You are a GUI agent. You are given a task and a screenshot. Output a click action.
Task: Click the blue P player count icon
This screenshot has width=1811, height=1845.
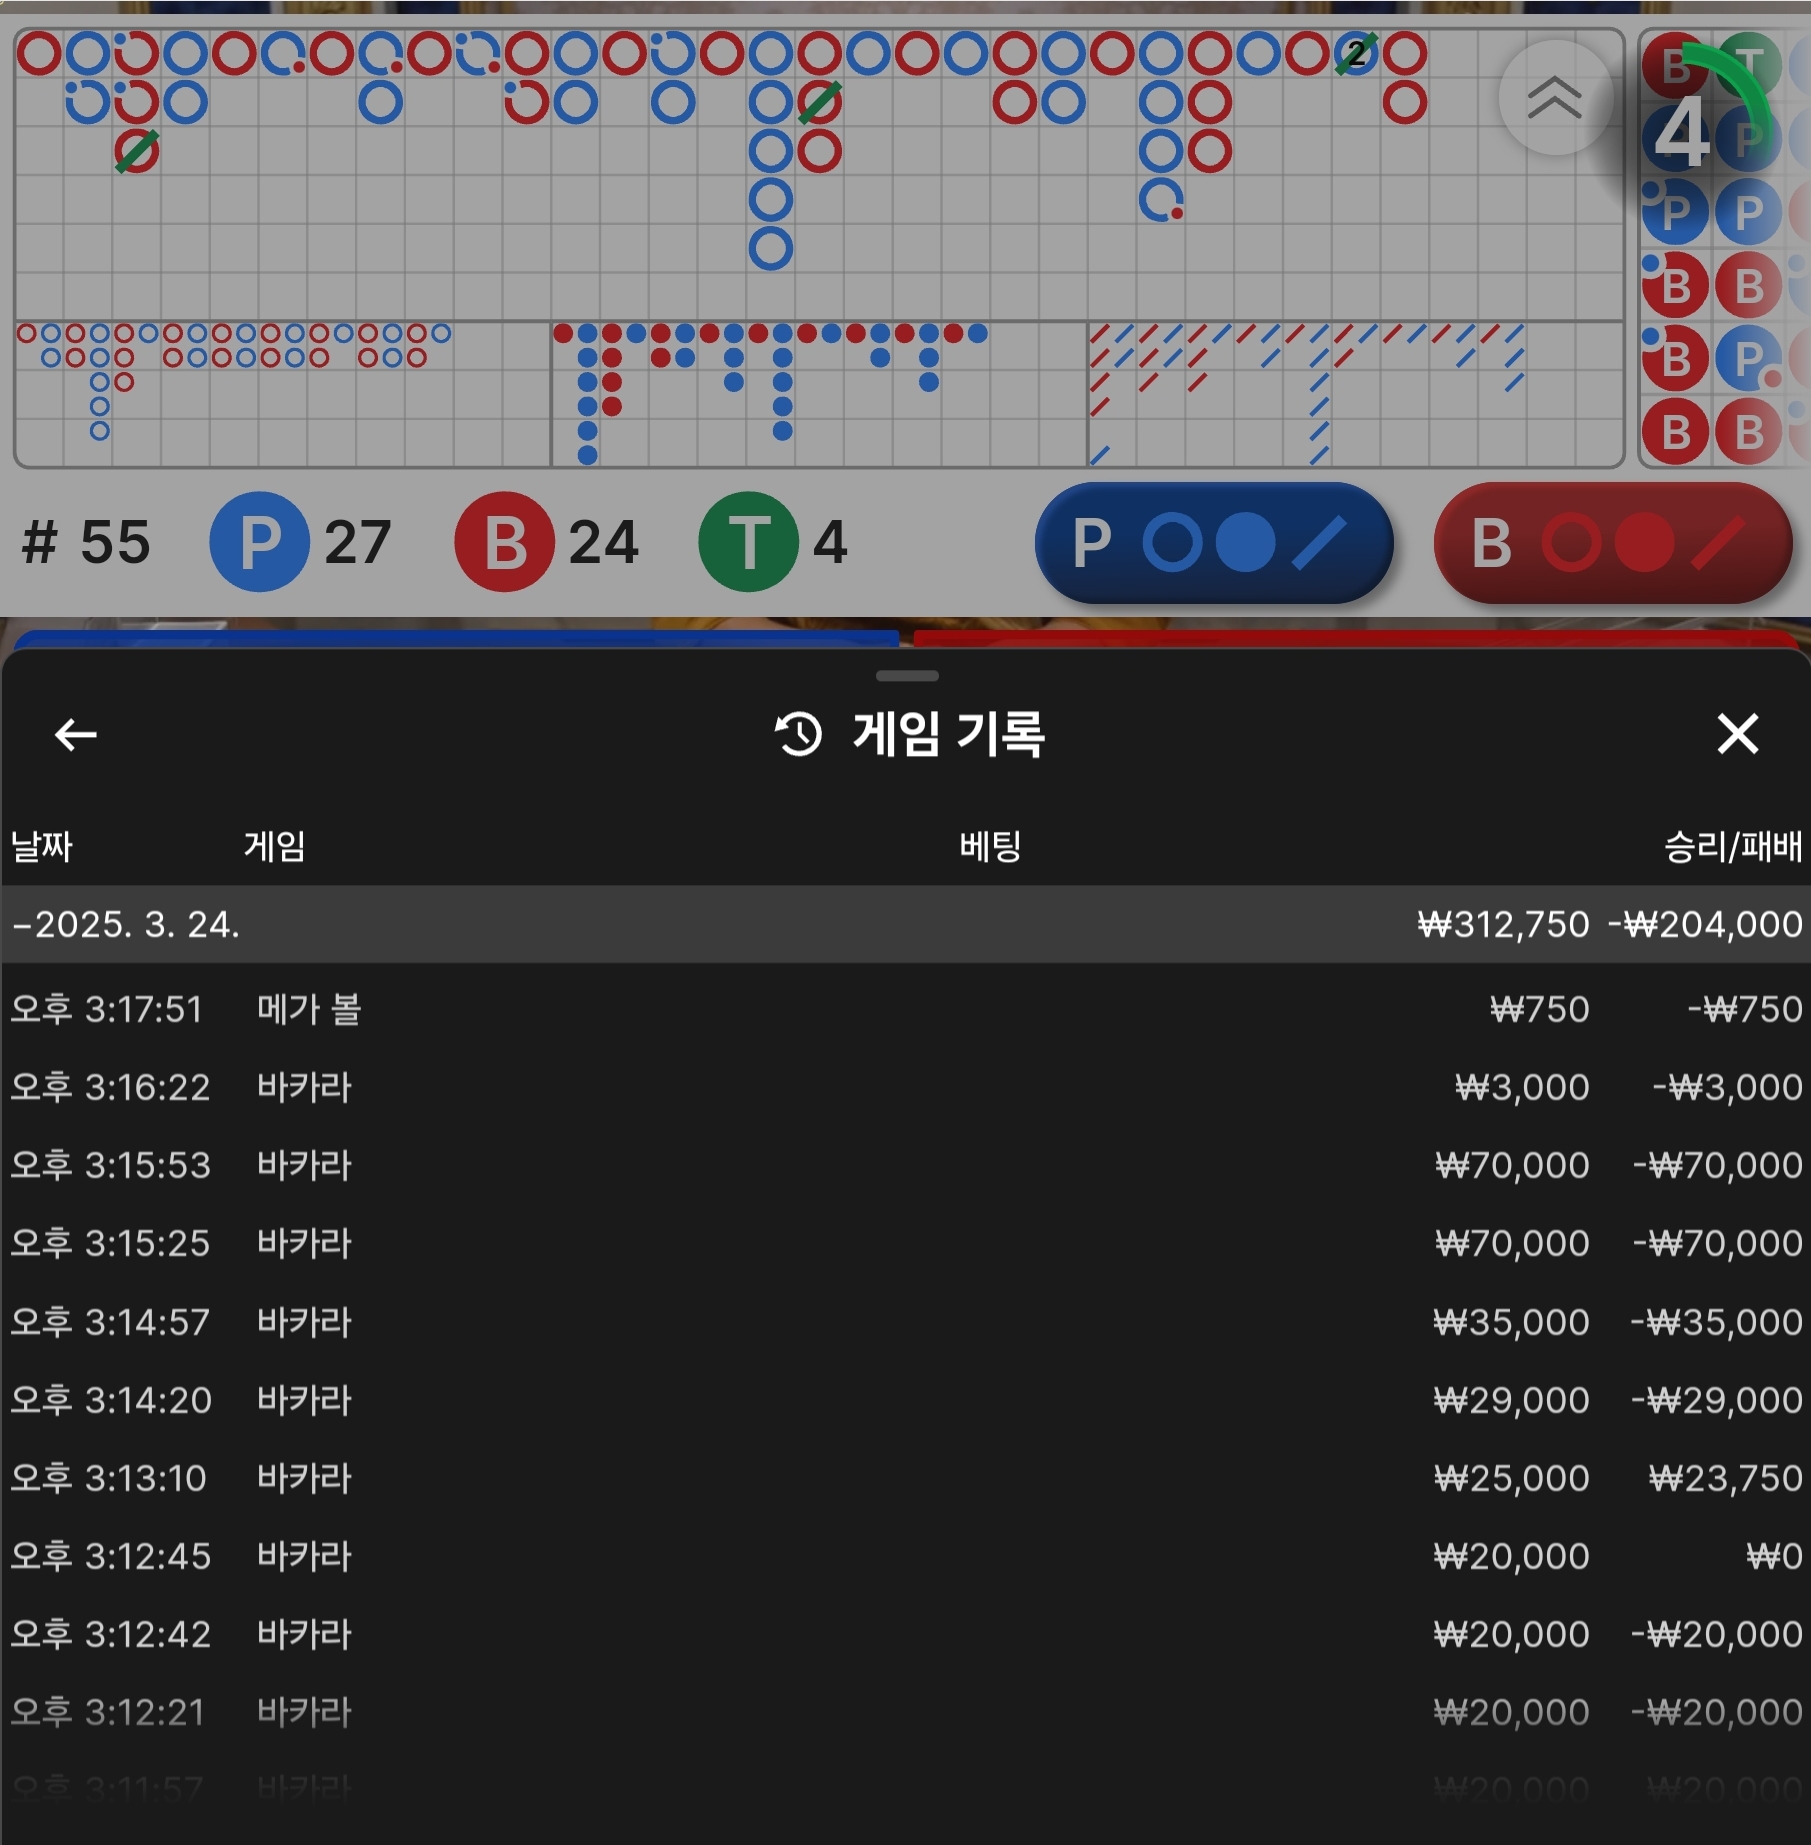(x=259, y=542)
